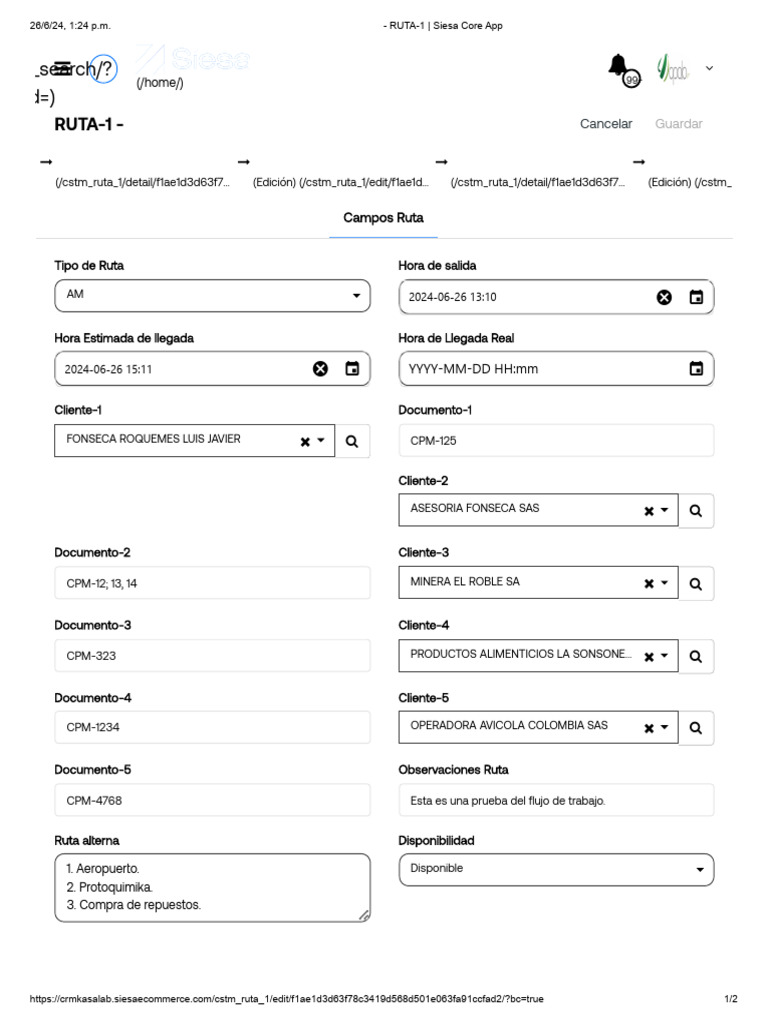The image size is (768, 1024).
Task: Select the Campos Ruta tab
Action: [383, 218]
